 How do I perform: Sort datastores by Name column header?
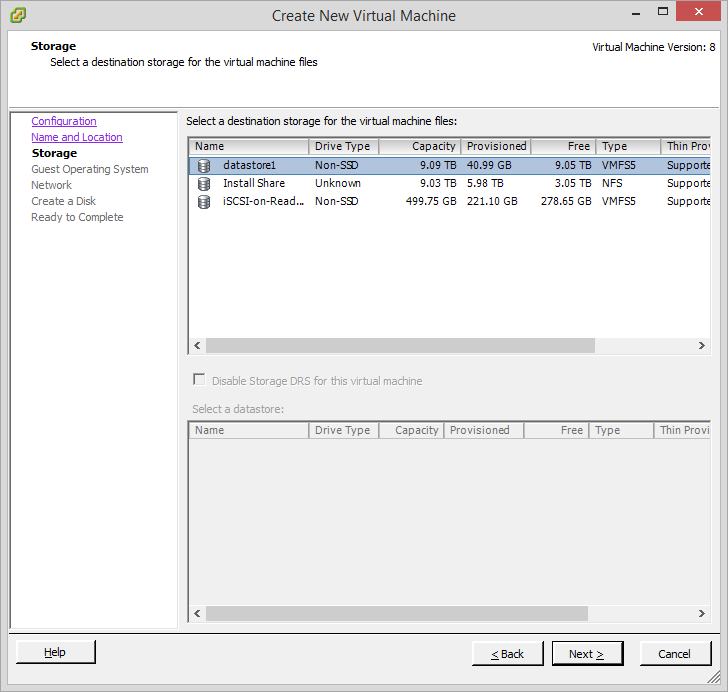click(248, 146)
